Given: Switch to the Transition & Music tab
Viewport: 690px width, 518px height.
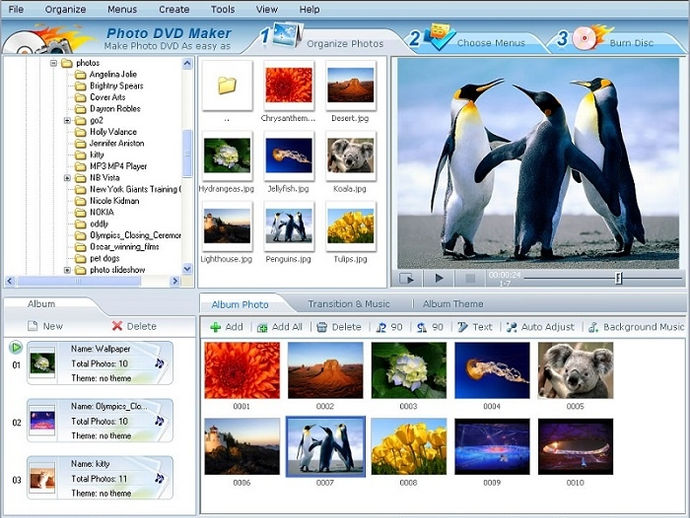Looking at the screenshot, I should pyautogui.click(x=349, y=304).
